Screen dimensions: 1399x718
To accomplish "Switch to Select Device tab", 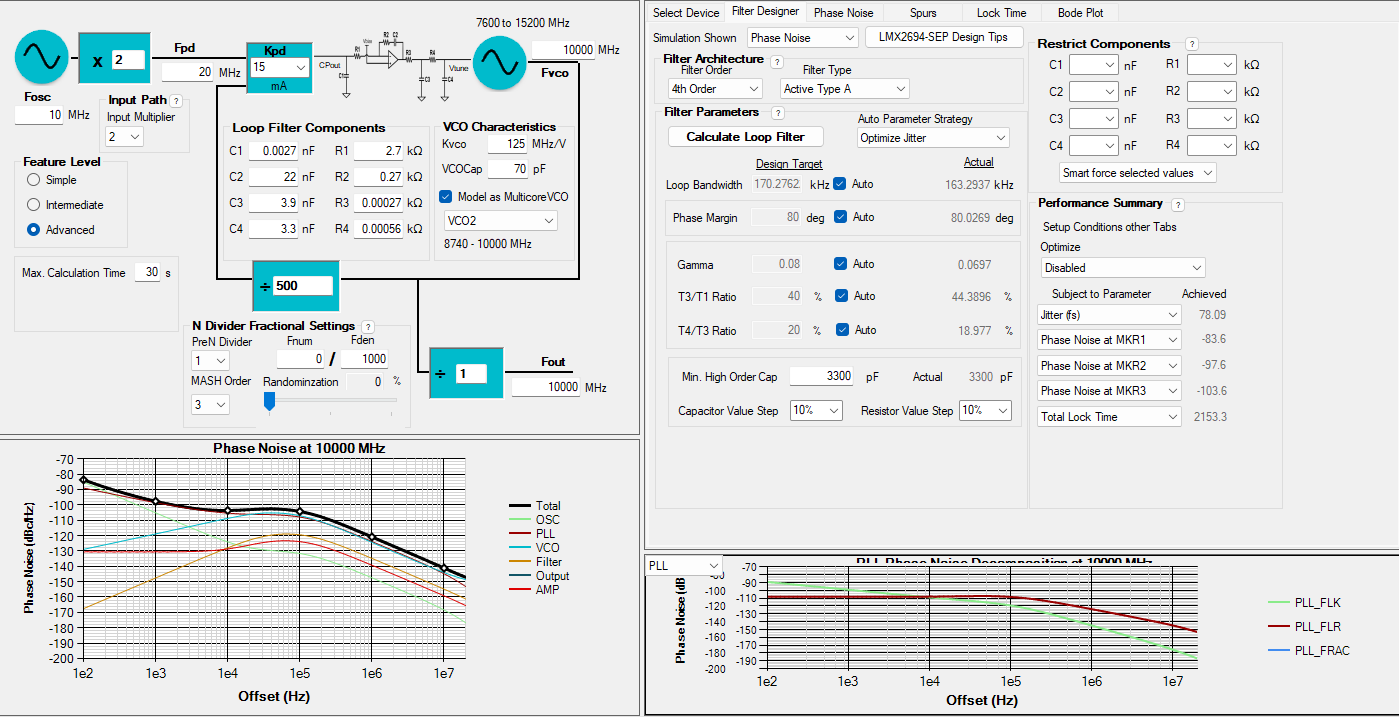I will click(686, 13).
